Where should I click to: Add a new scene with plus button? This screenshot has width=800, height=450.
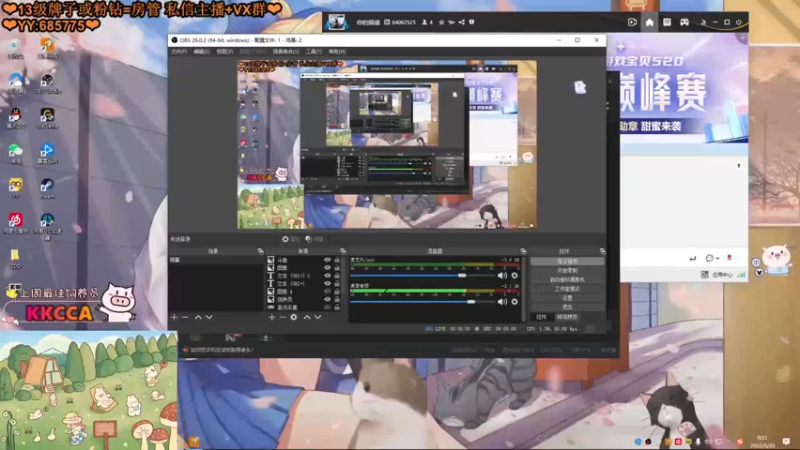pyautogui.click(x=174, y=317)
